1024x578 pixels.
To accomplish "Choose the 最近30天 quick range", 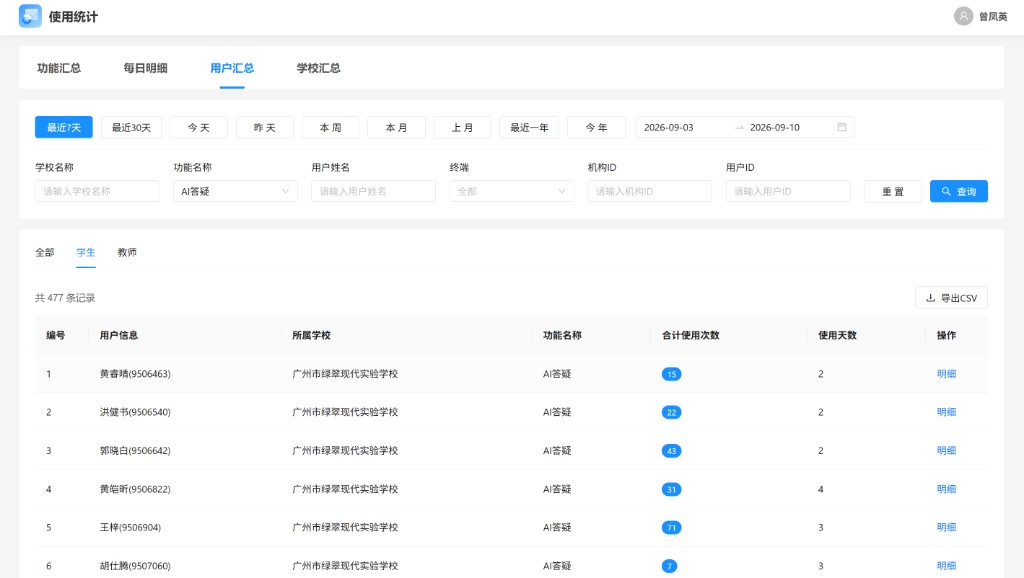I will 131,127.
